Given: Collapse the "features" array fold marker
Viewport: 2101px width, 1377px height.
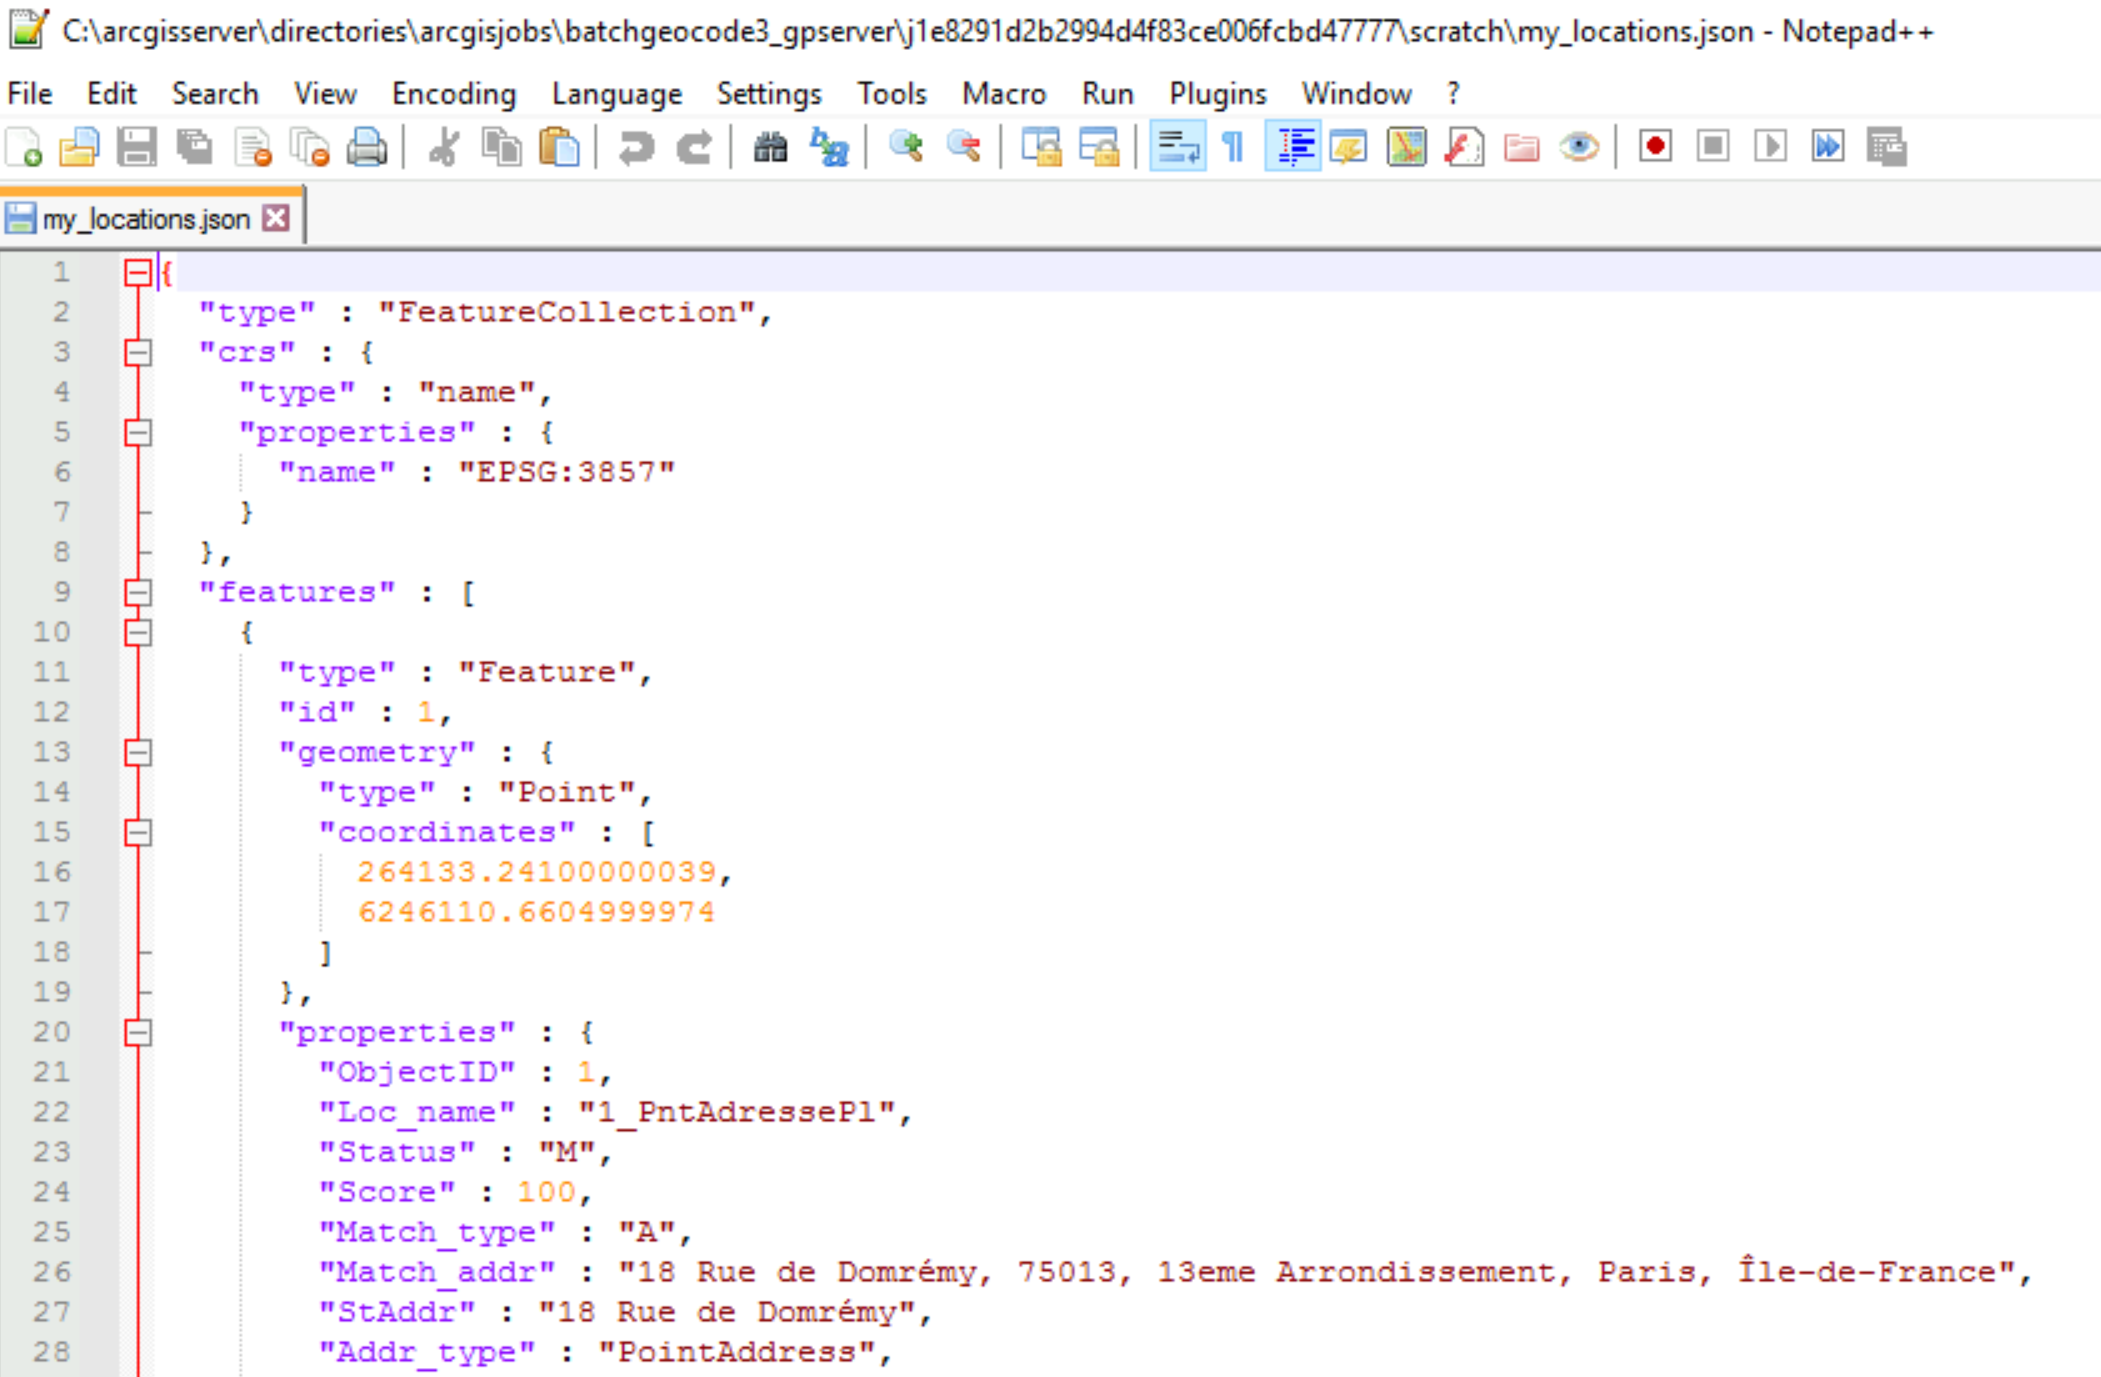Looking at the screenshot, I should pos(138,592).
